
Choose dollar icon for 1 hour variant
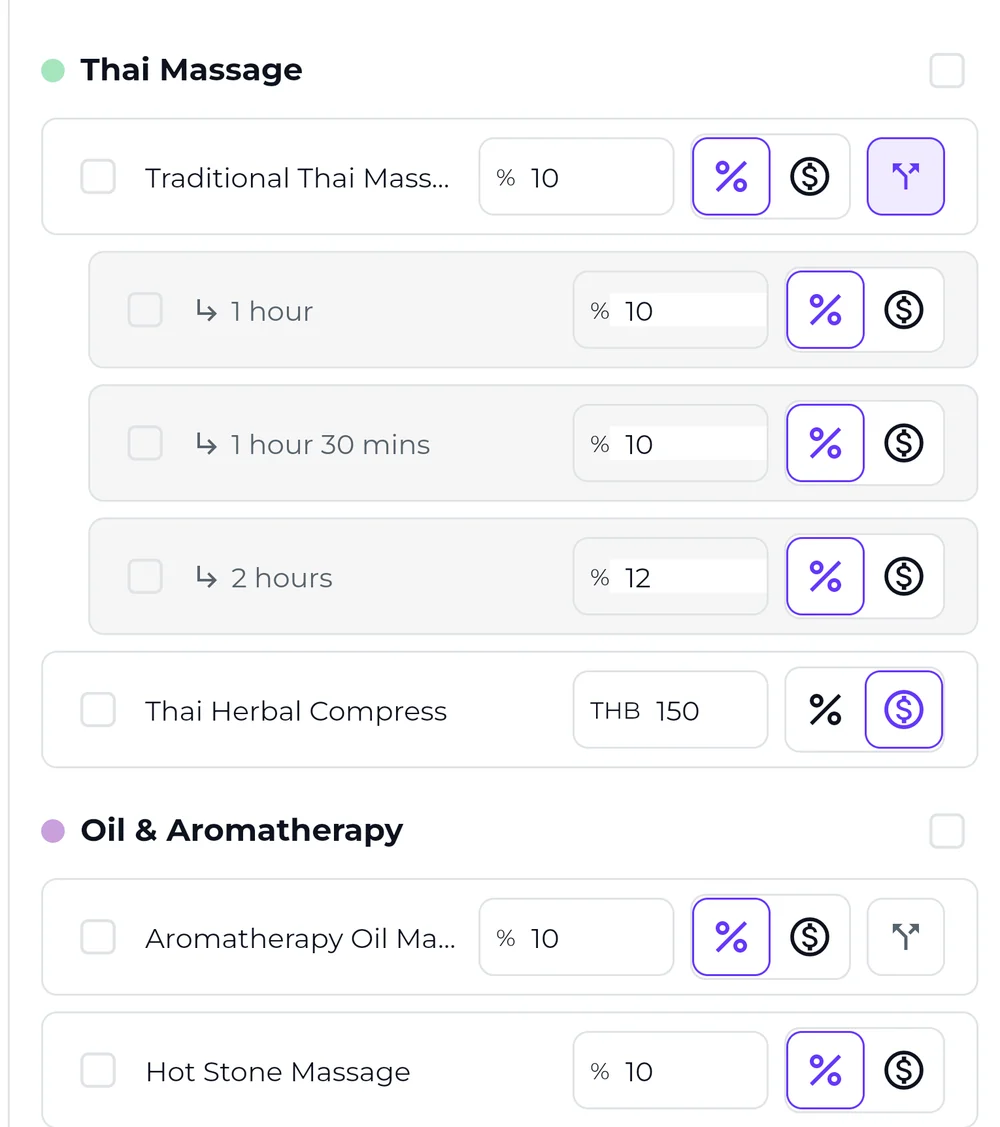[x=904, y=310]
